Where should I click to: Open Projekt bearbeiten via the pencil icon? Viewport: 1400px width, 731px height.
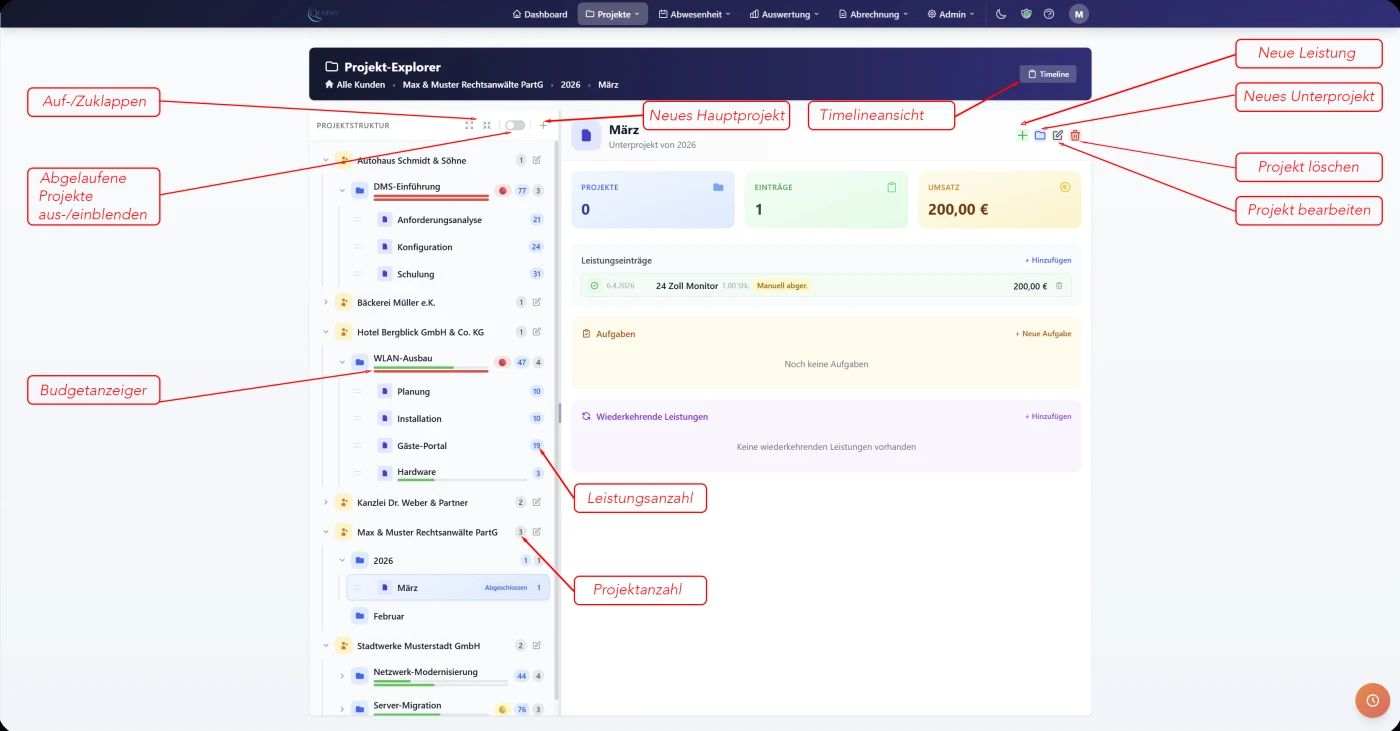(1058, 135)
